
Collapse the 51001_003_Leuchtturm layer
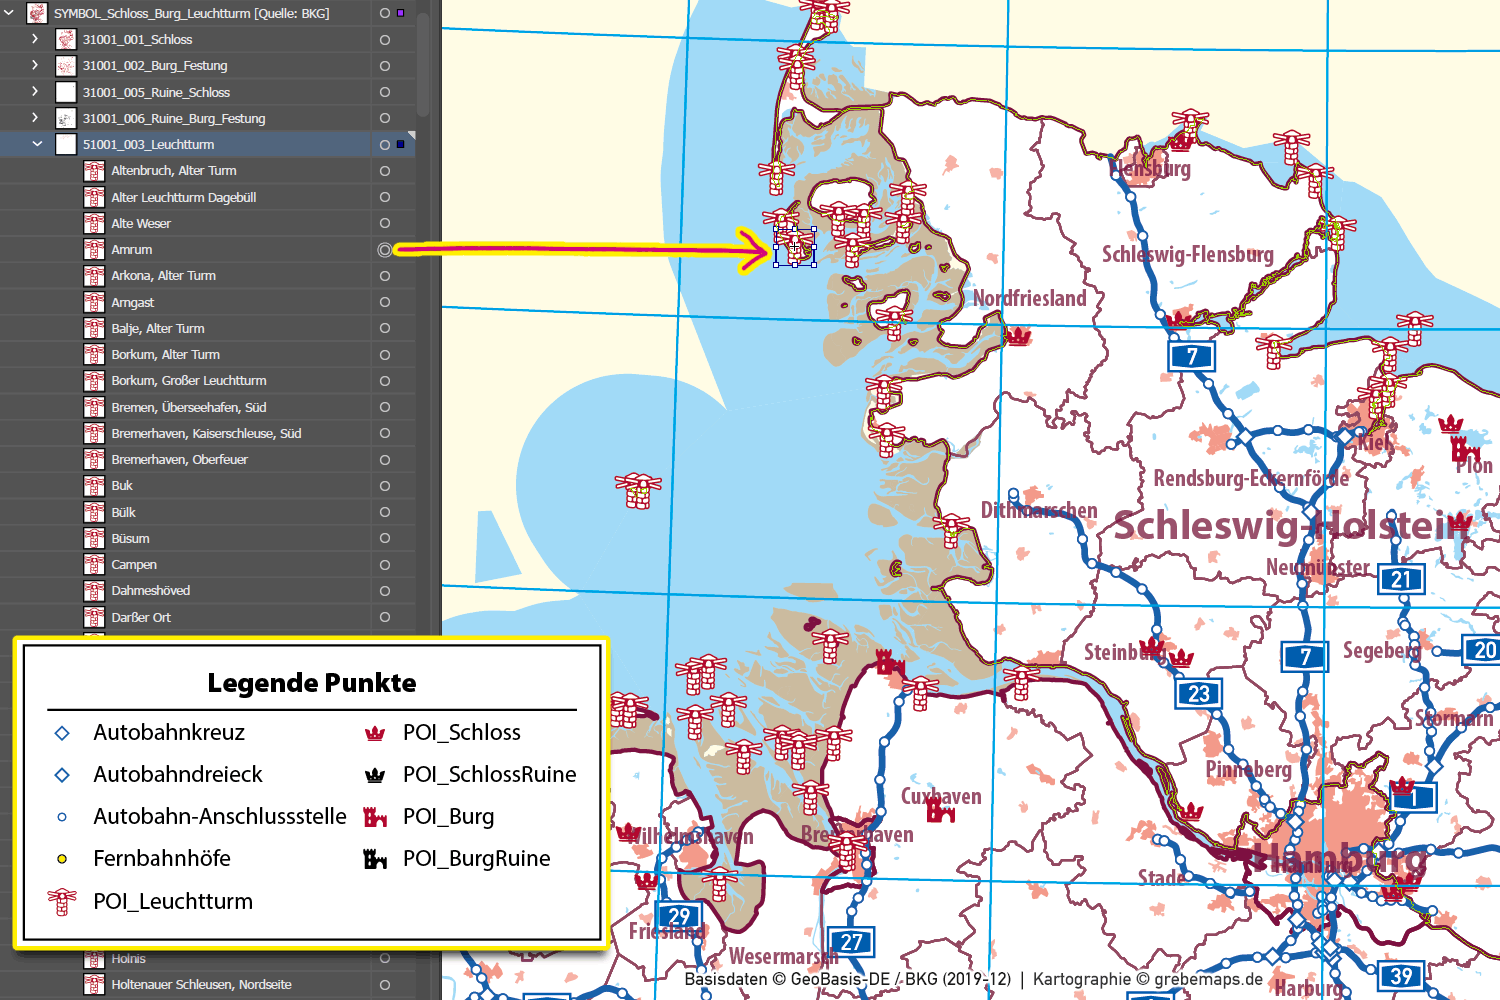(x=37, y=144)
